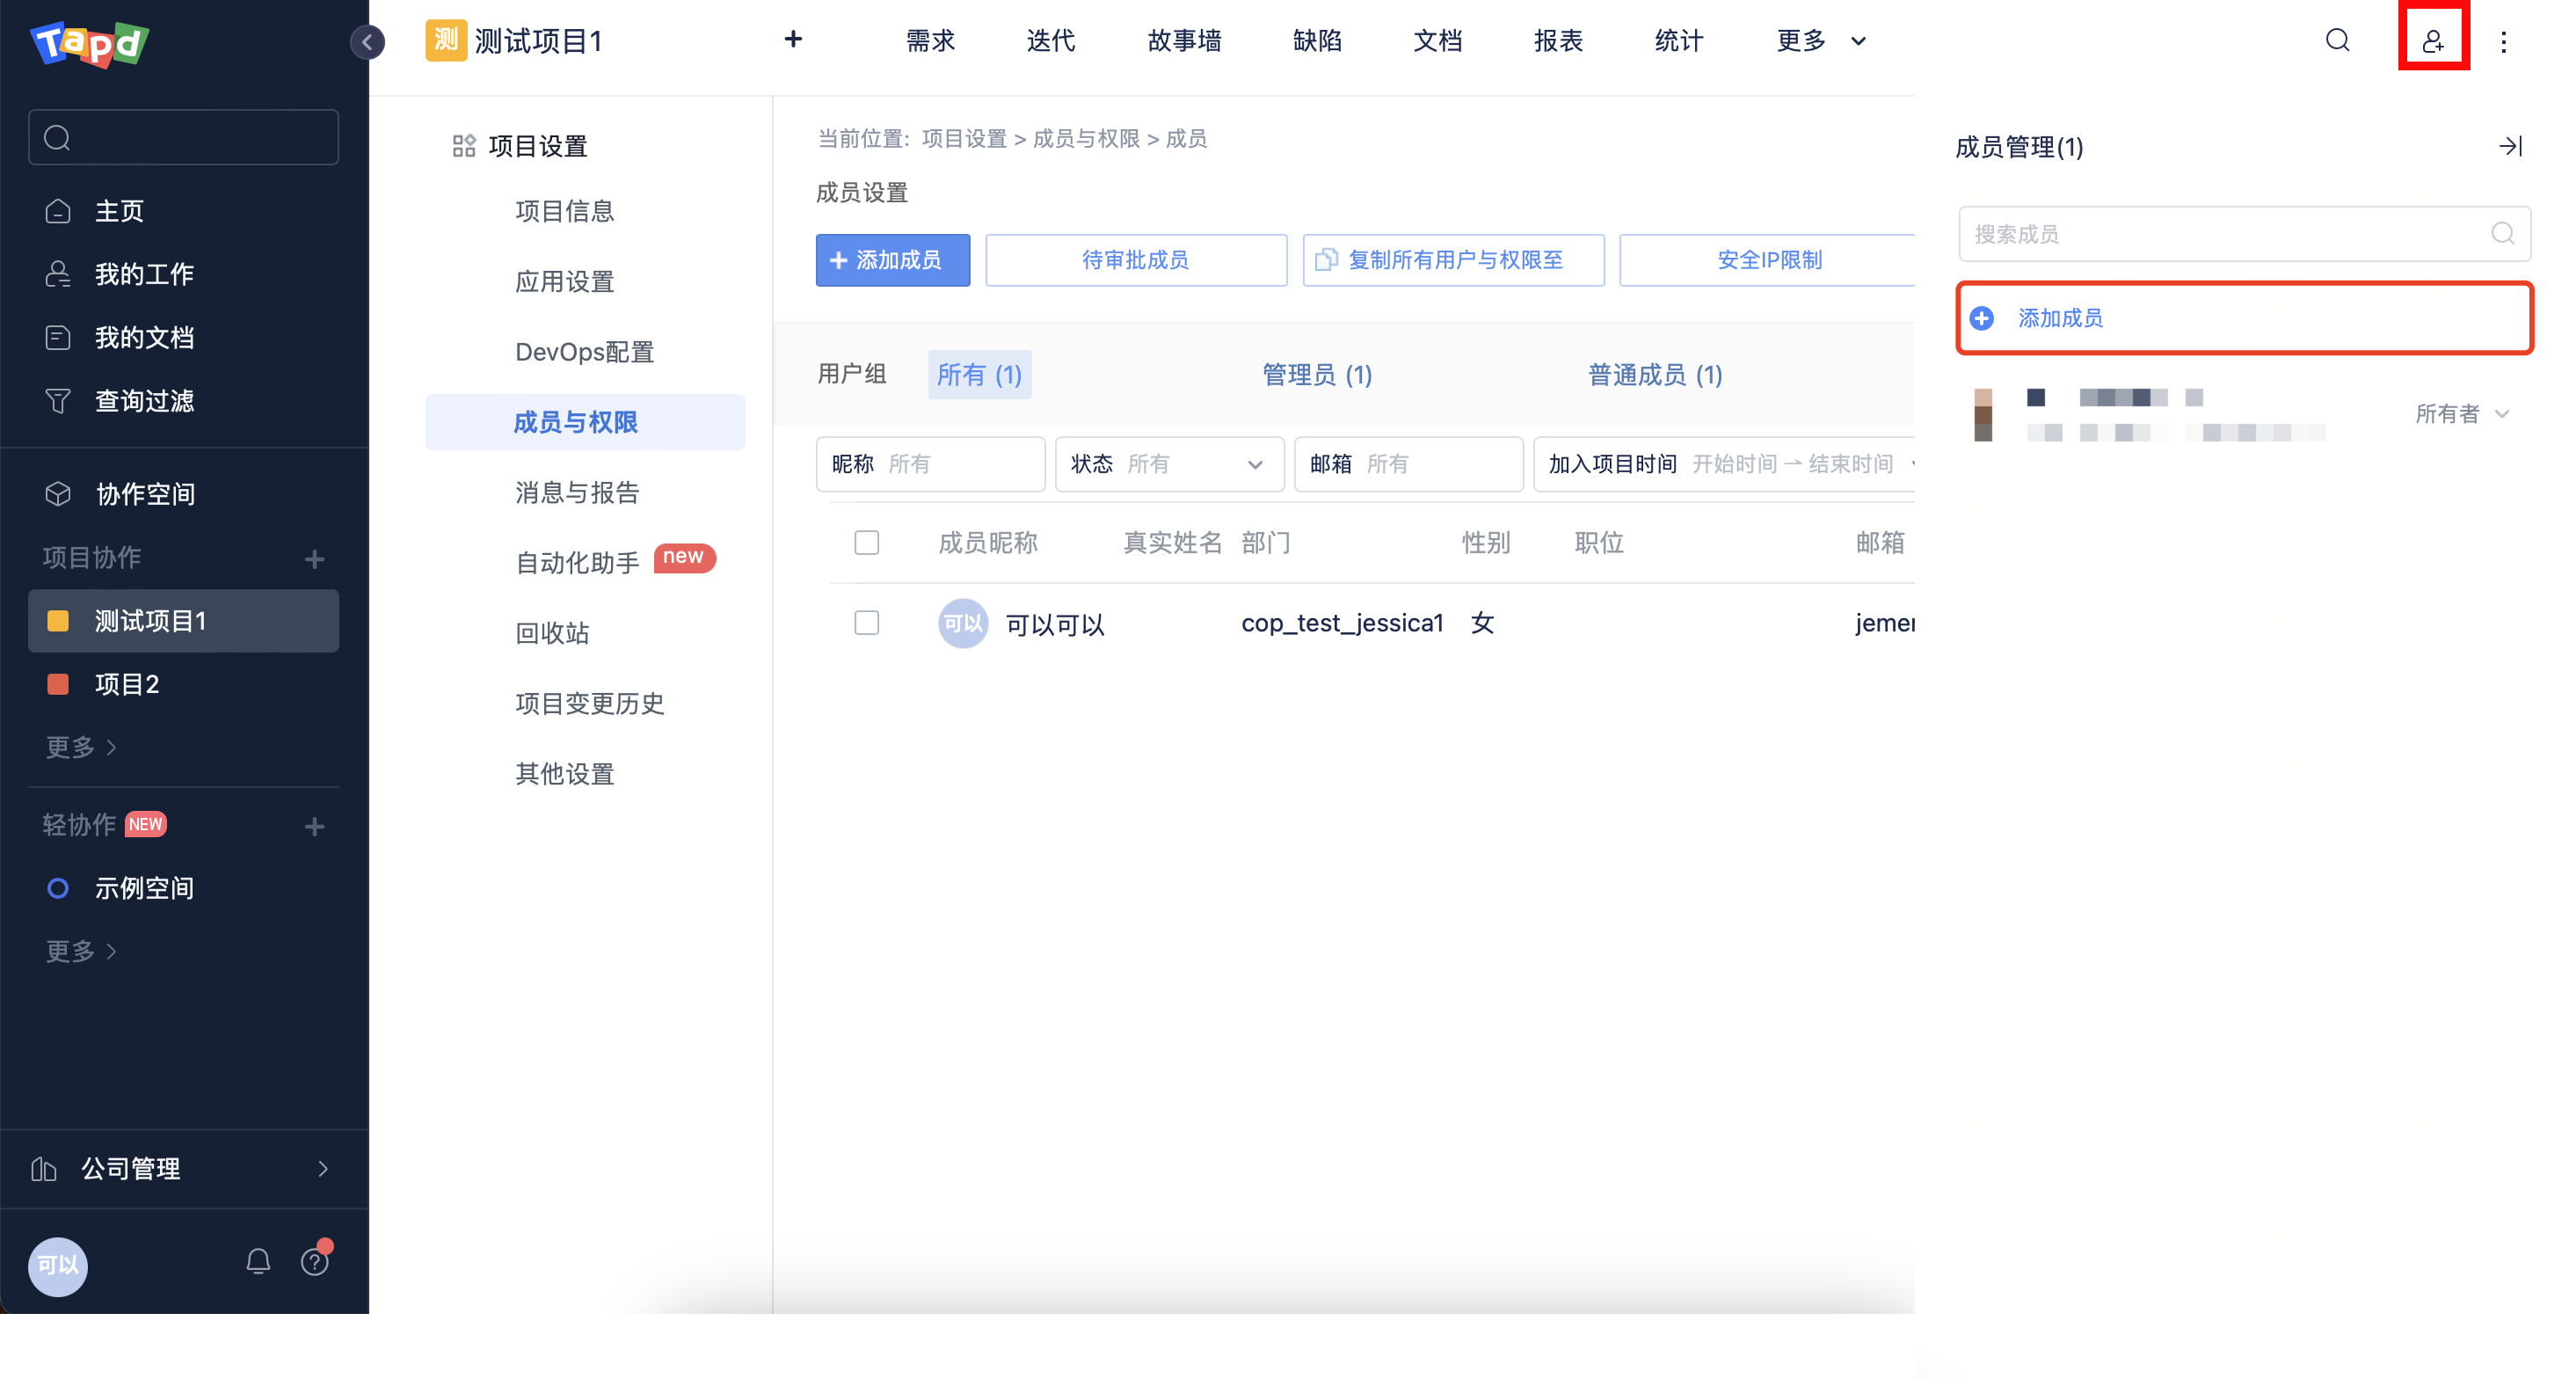Image resolution: width=2576 pixels, height=1379 pixels.
Task: Open the 主页 home icon
Action: (x=58, y=211)
